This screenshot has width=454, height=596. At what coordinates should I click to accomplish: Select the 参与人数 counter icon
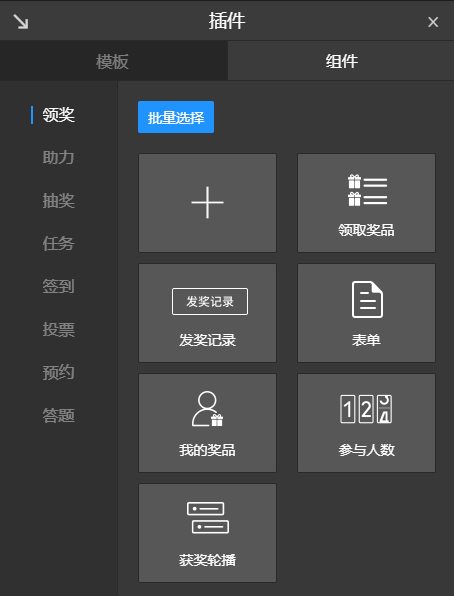click(366, 409)
